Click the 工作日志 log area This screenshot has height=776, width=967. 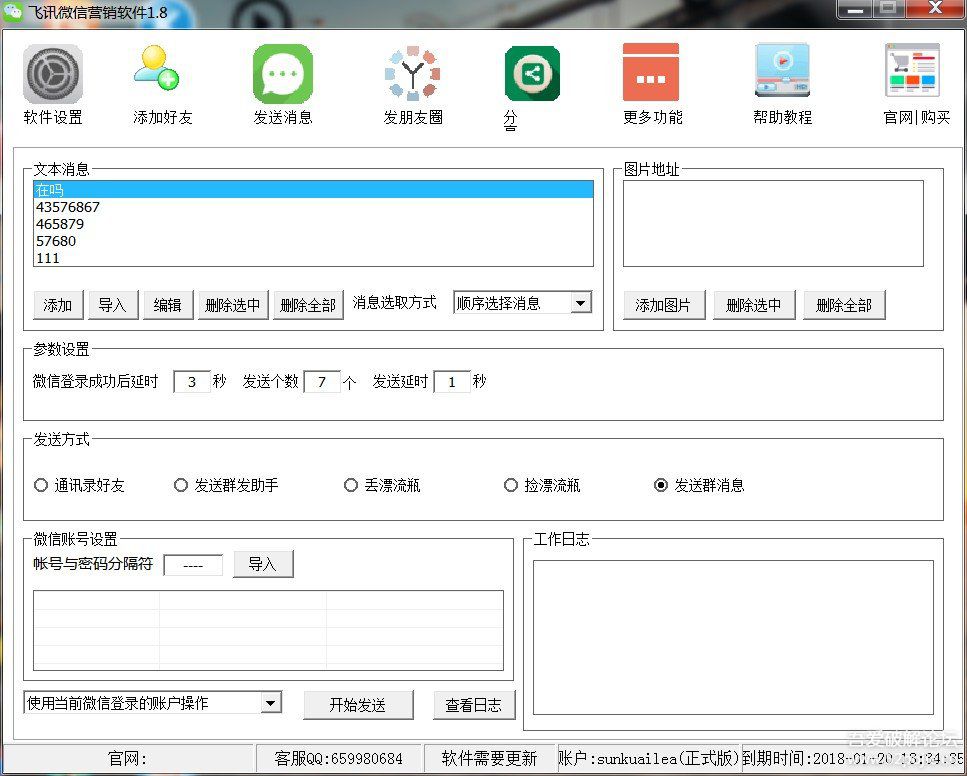click(733, 637)
